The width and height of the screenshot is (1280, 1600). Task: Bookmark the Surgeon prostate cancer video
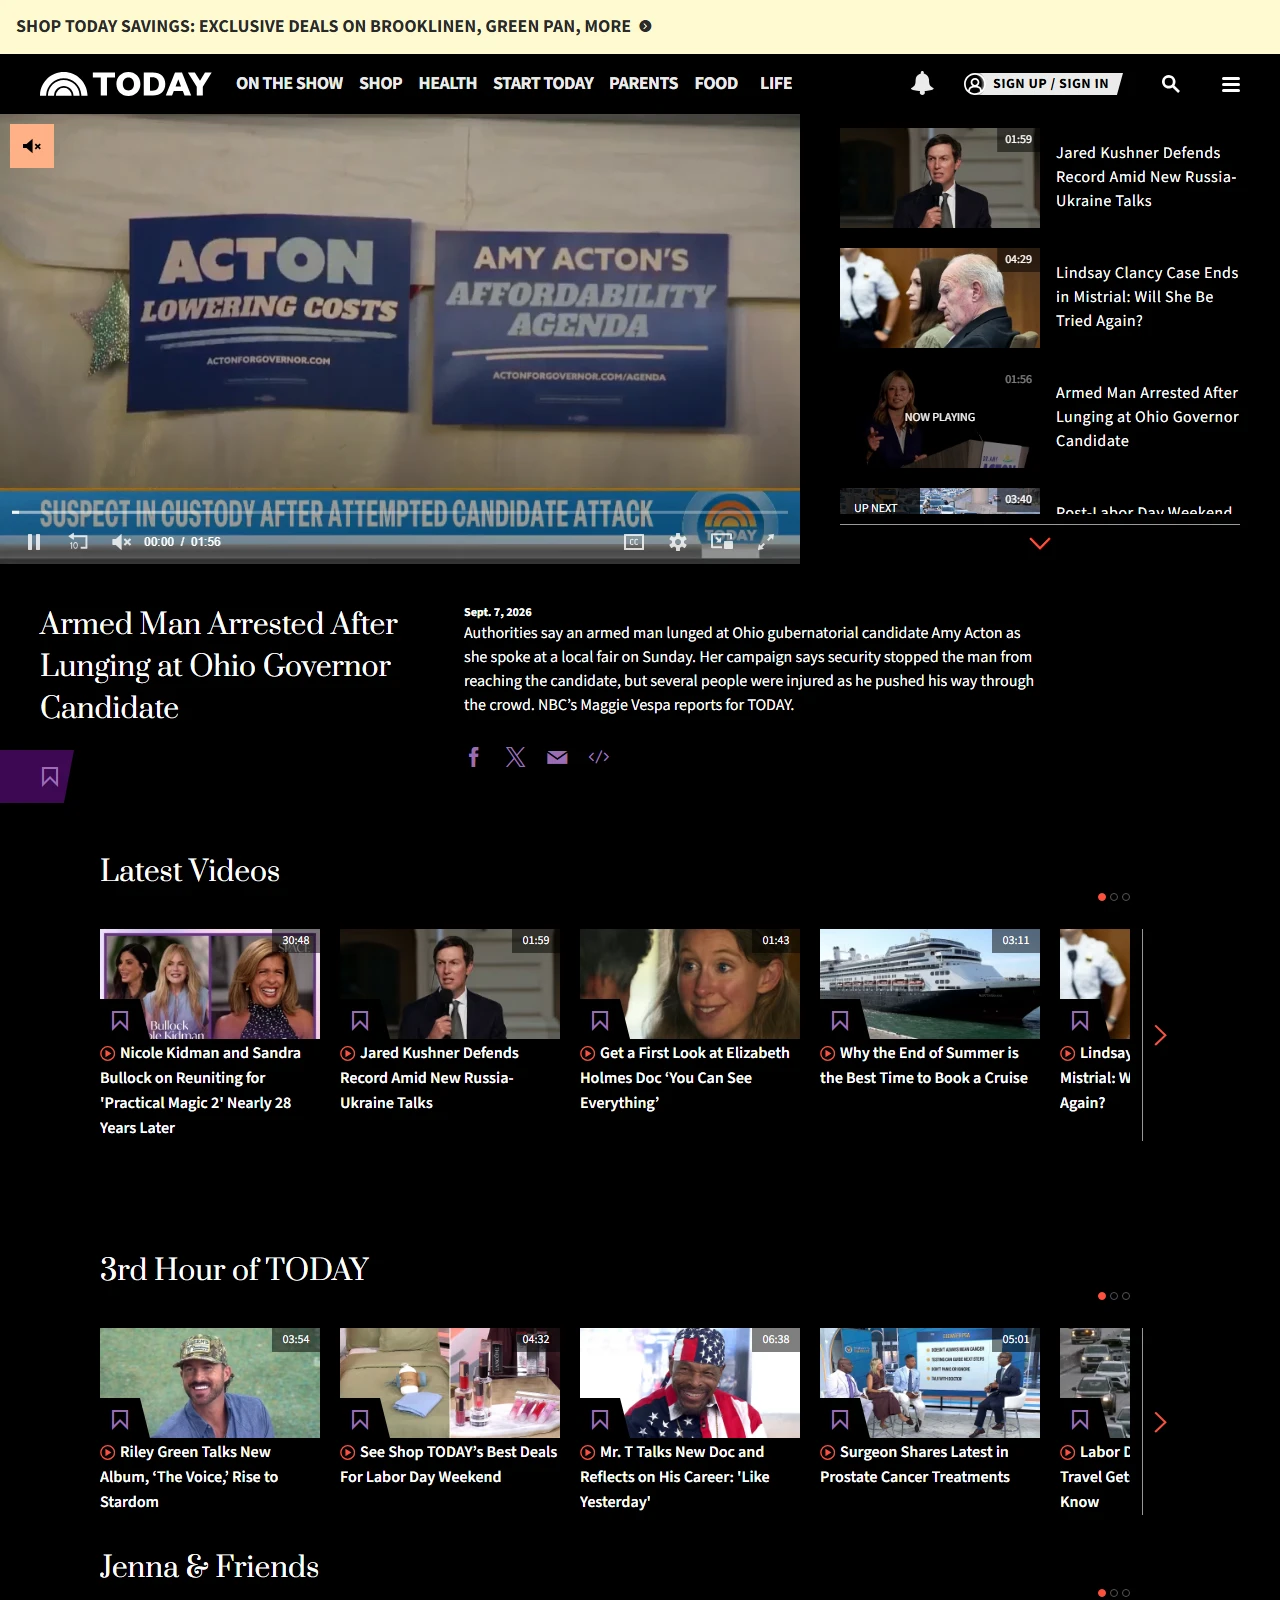point(840,1420)
